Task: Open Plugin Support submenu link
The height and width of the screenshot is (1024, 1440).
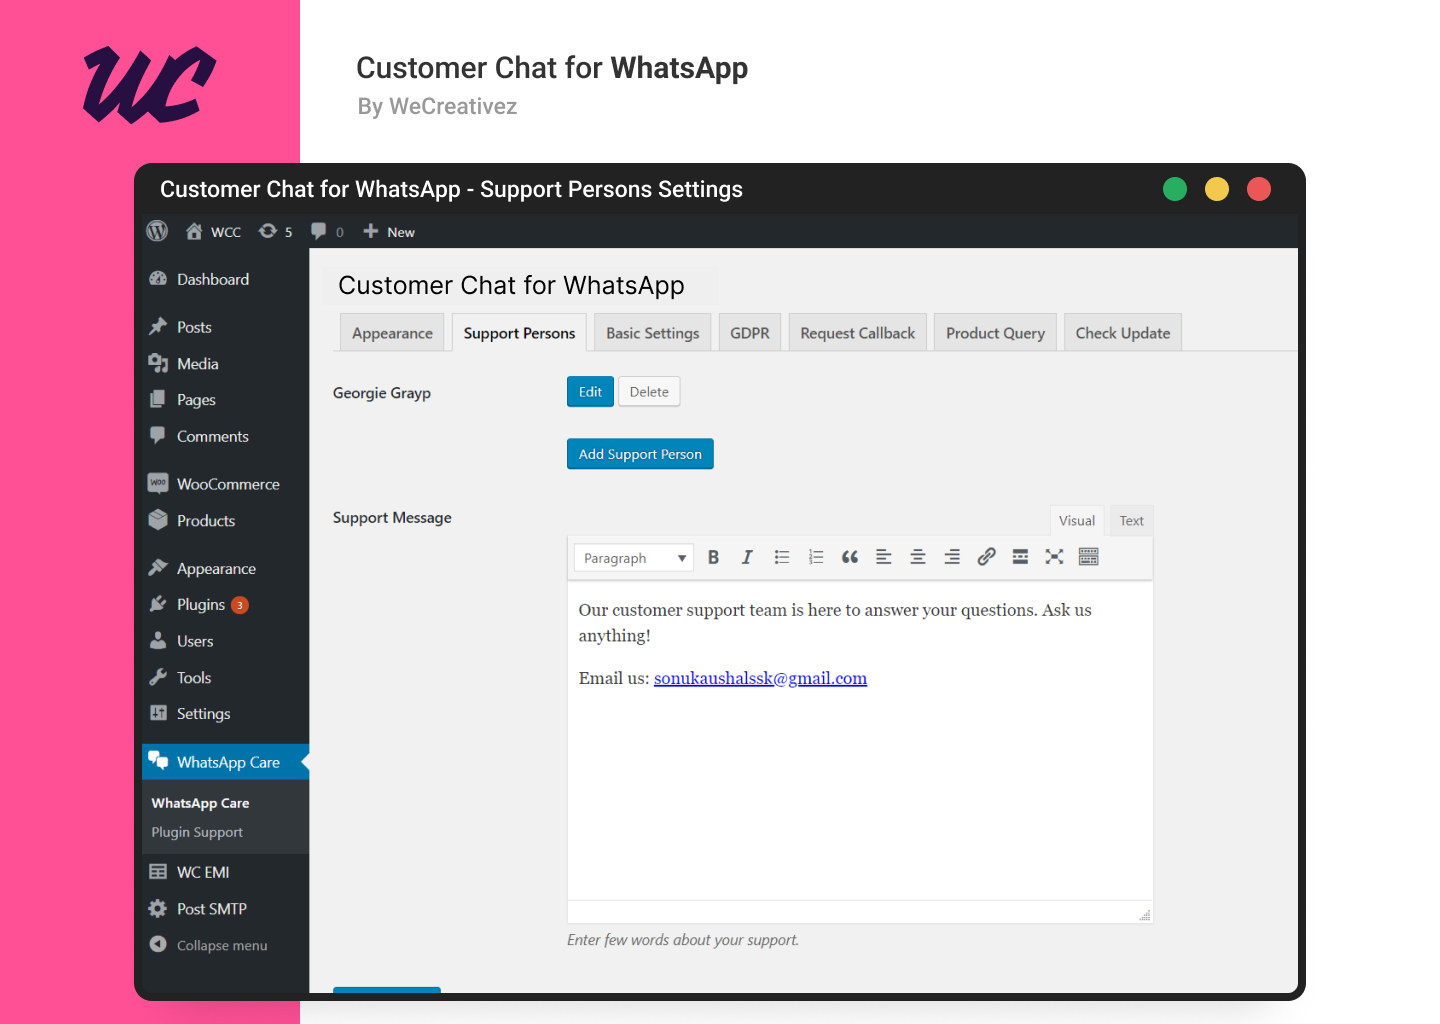Action: pos(197,832)
